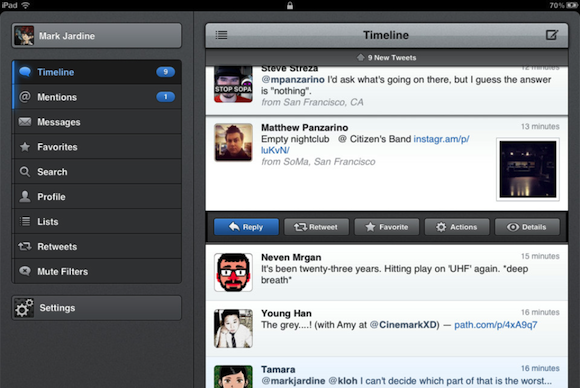Tap Young Han's avatar

233,328
